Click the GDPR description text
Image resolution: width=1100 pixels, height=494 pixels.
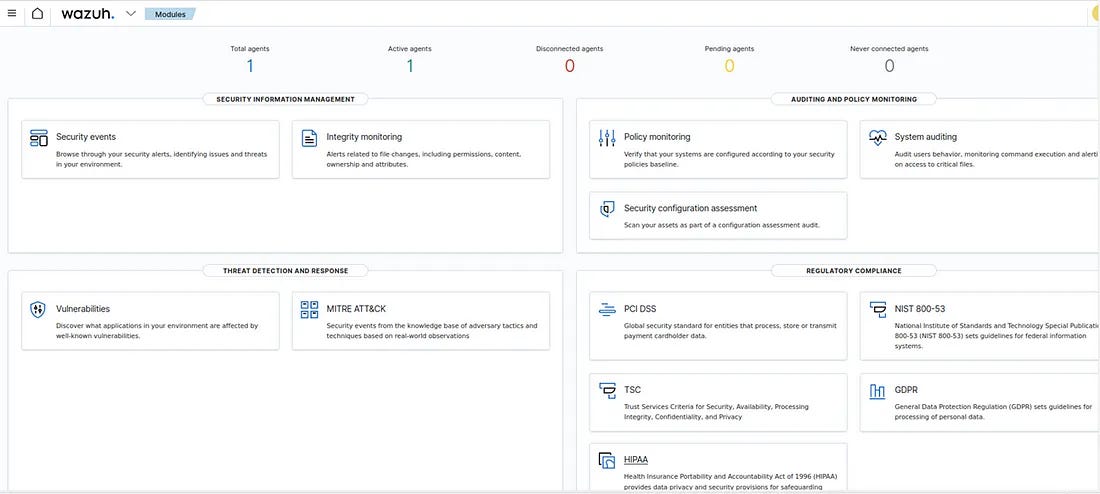(993, 412)
